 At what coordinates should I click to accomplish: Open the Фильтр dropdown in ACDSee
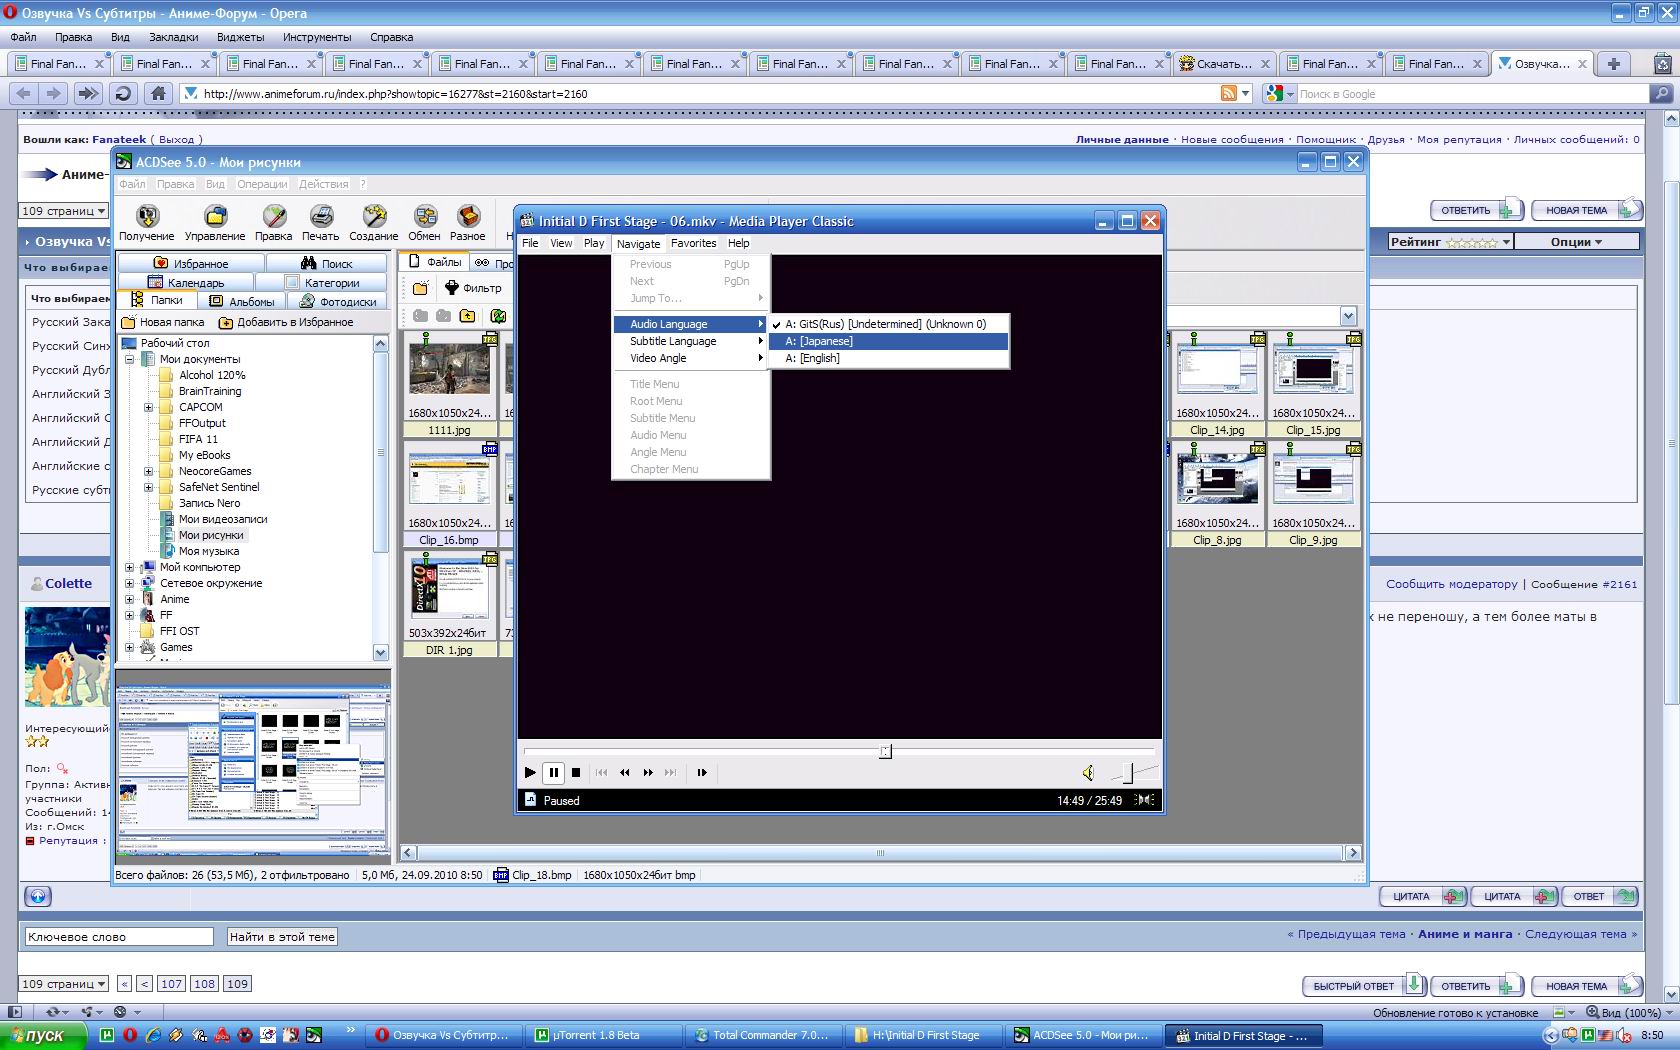point(473,288)
